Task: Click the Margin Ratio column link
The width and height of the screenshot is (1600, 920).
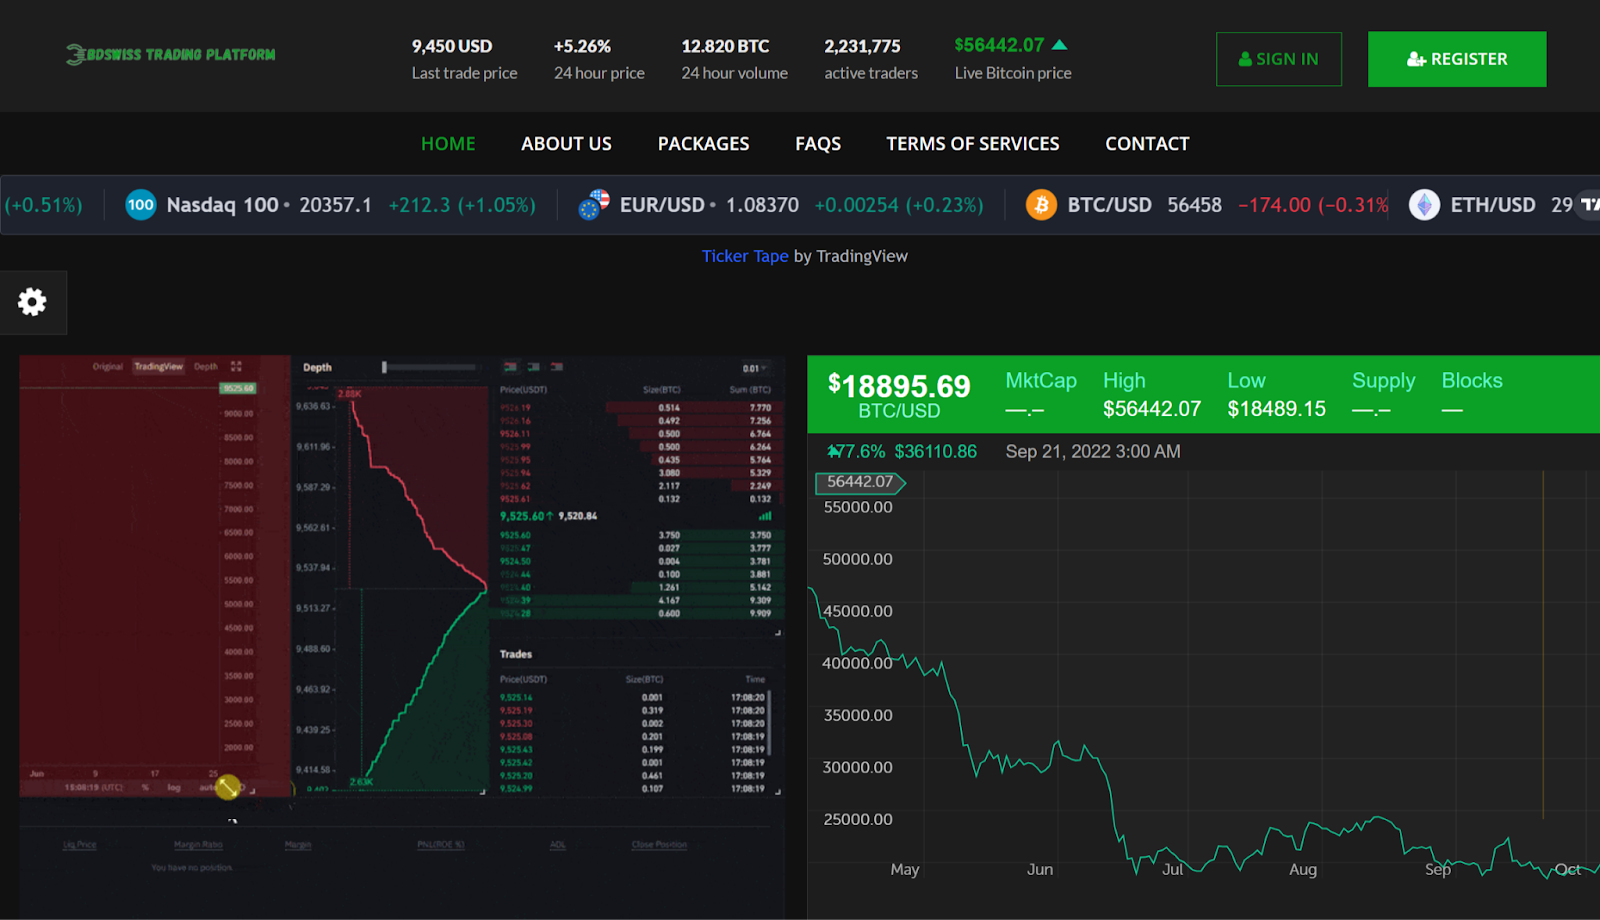Action: pyautogui.click(x=198, y=844)
